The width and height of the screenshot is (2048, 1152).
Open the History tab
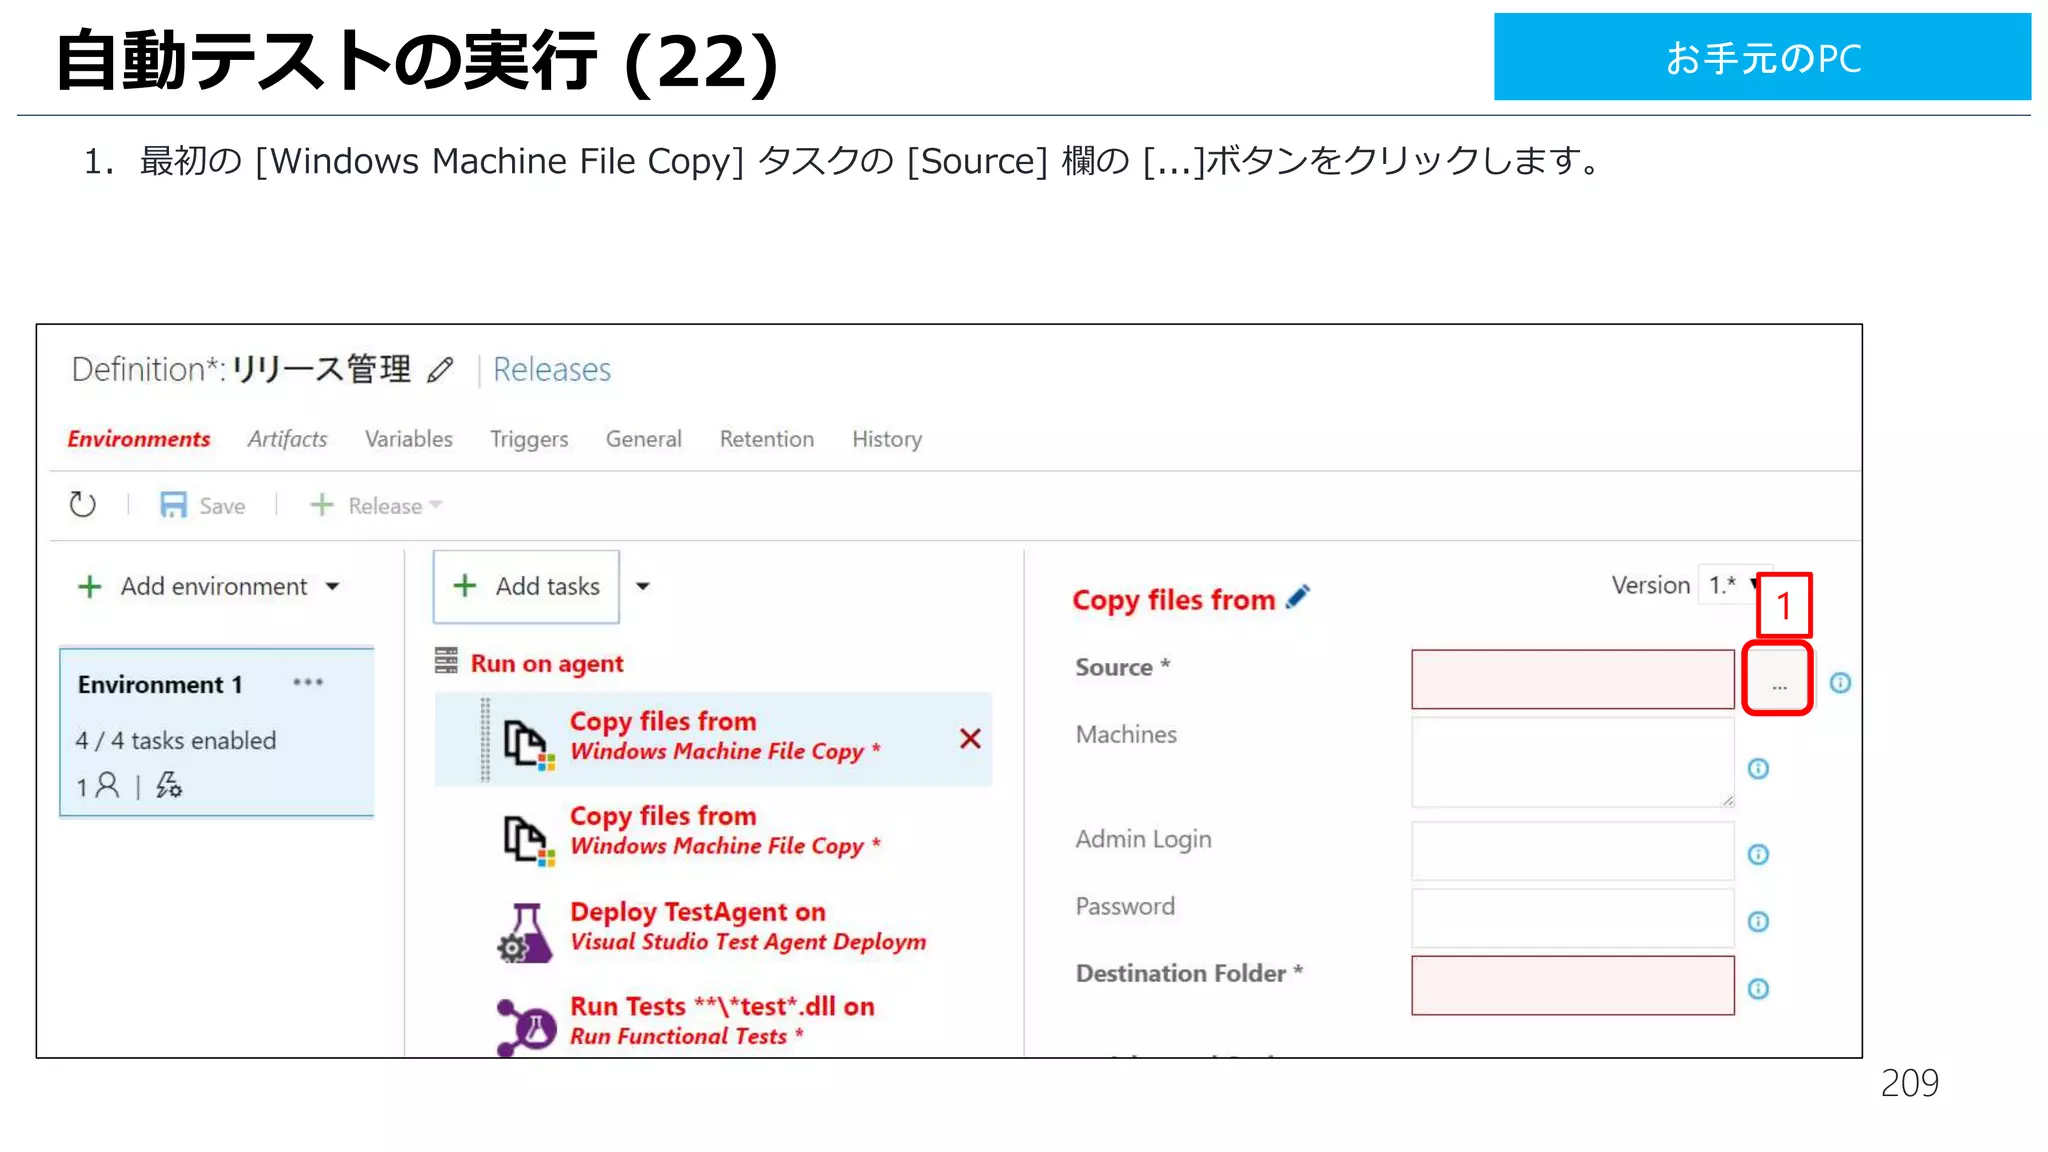pos(887,439)
